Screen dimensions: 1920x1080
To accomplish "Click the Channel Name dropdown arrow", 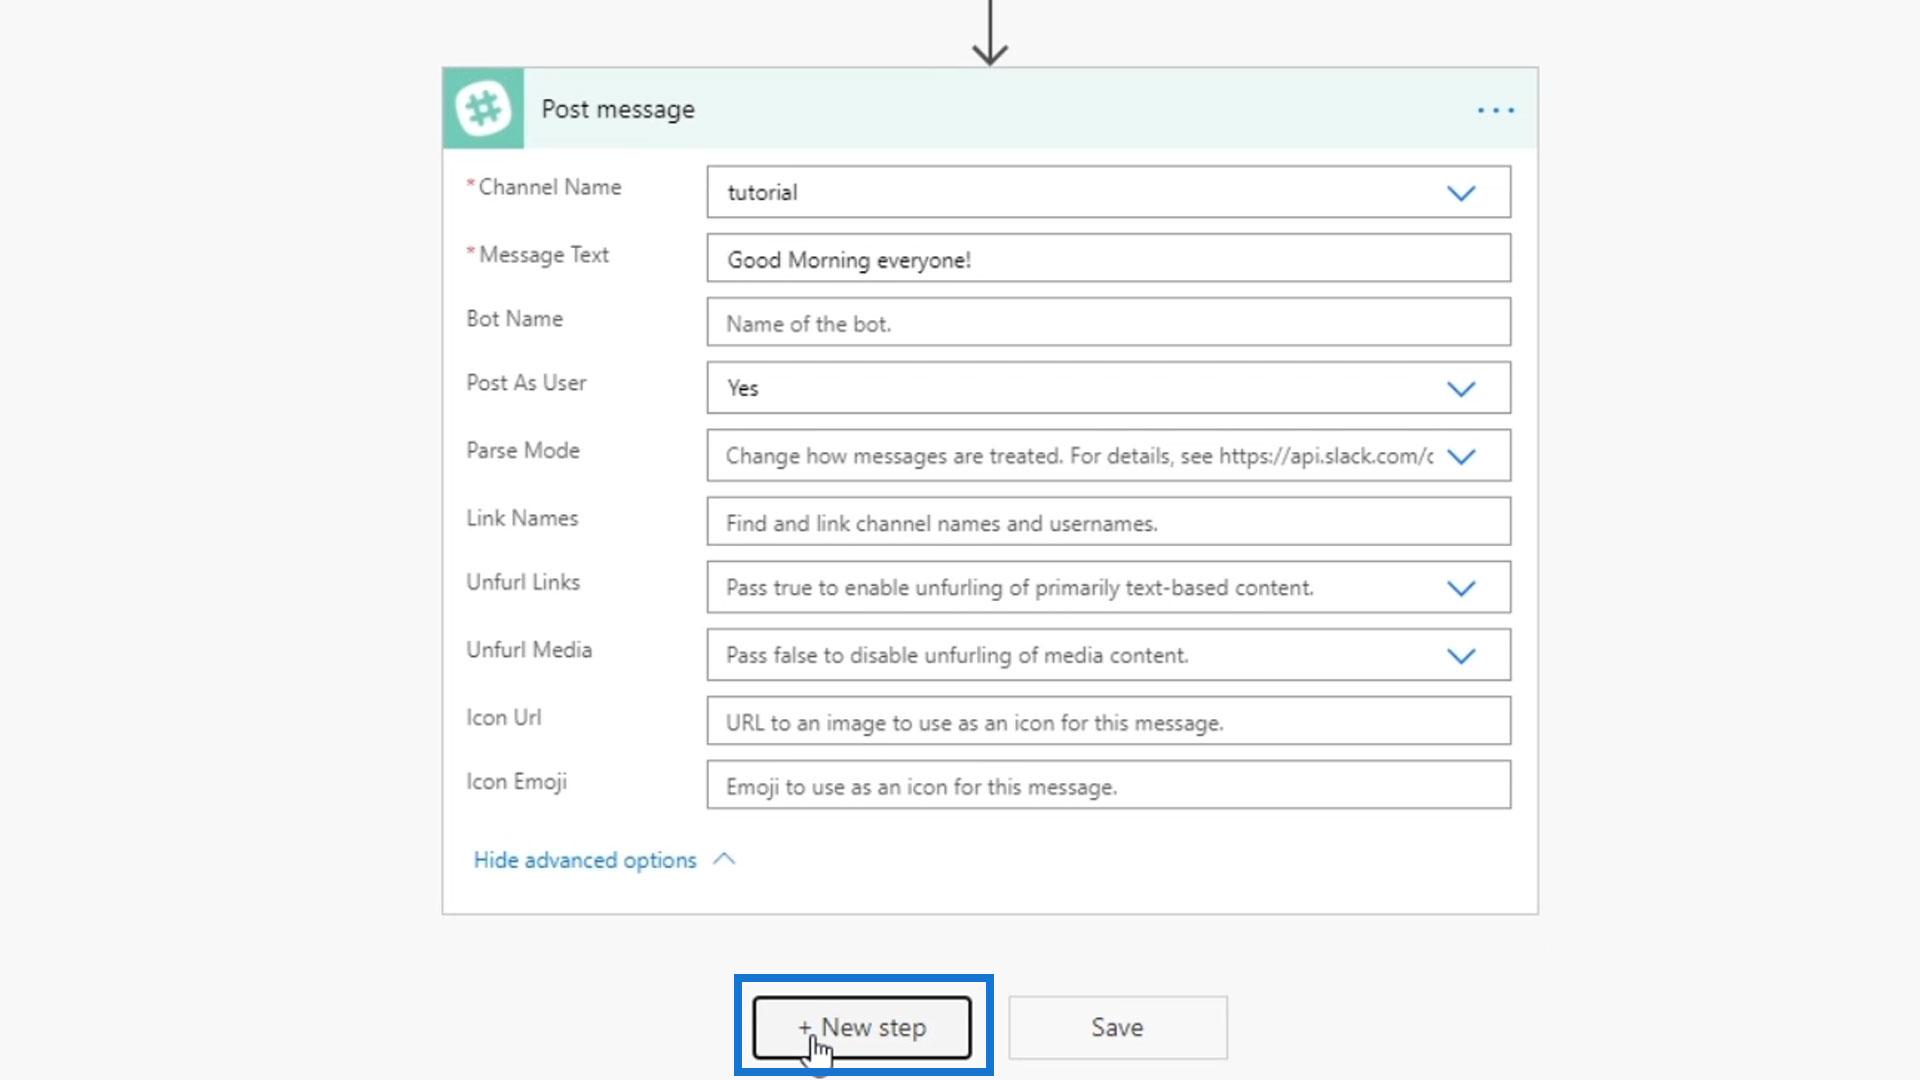I will (x=1462, y=190).
